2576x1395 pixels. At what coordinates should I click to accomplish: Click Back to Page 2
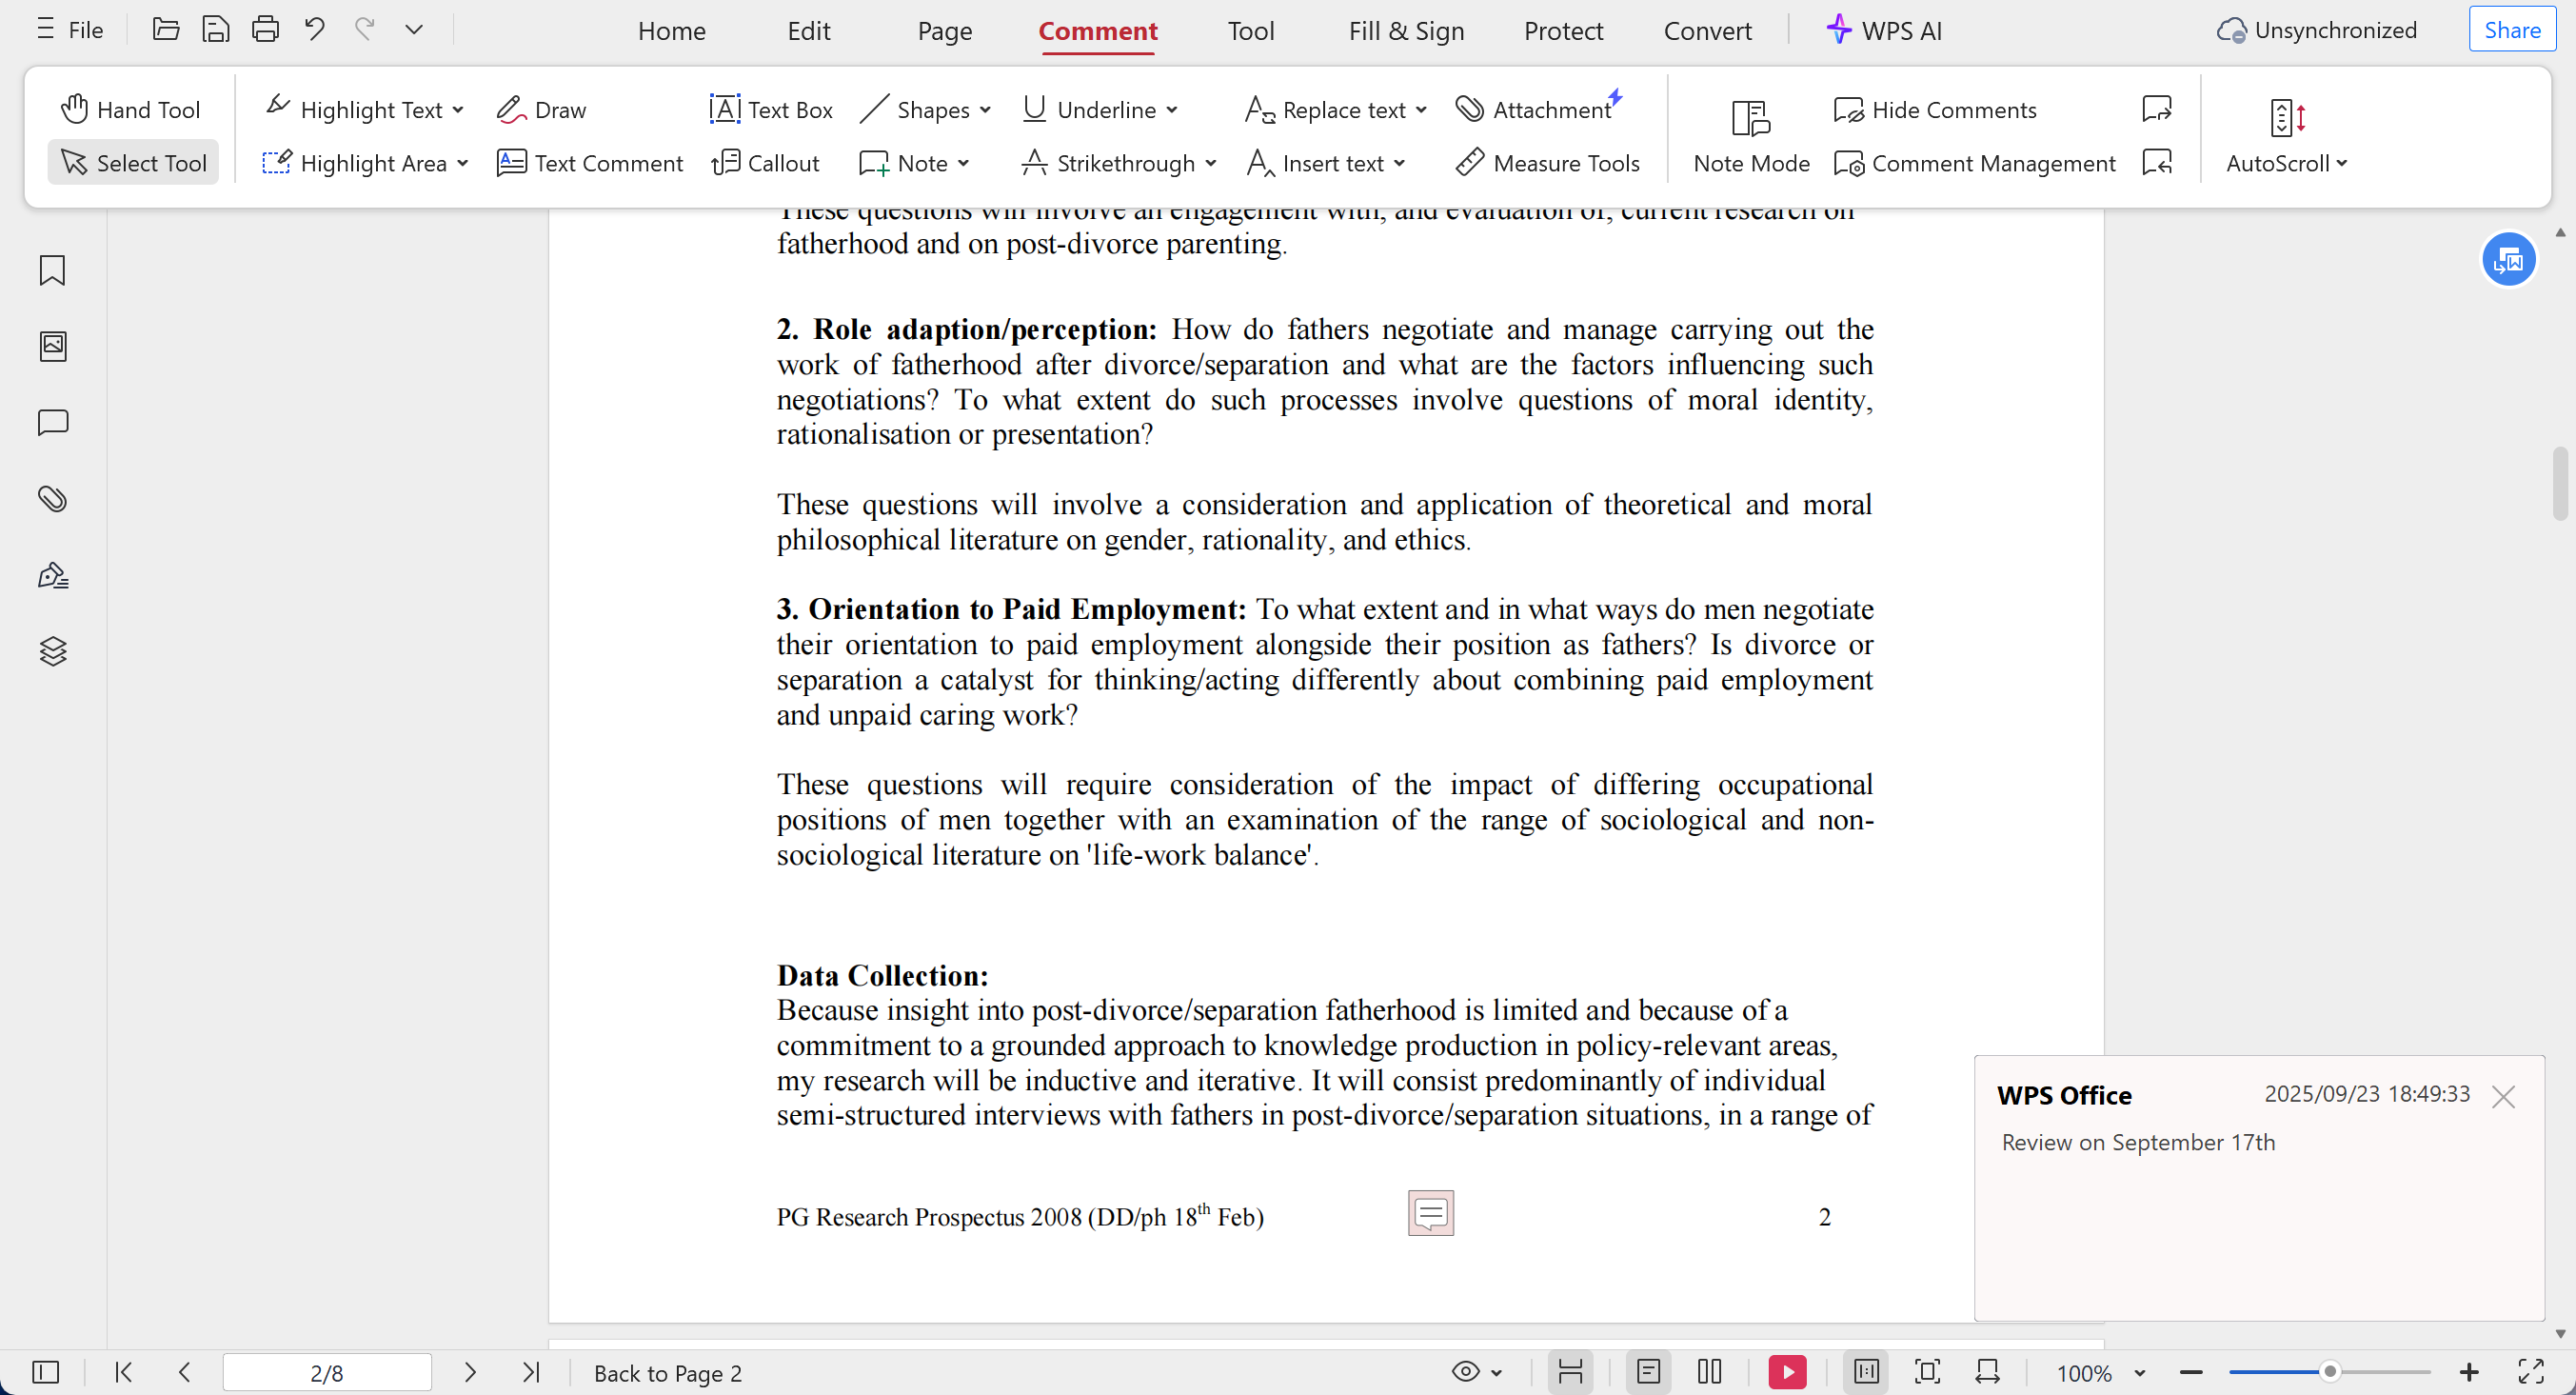668,1373
